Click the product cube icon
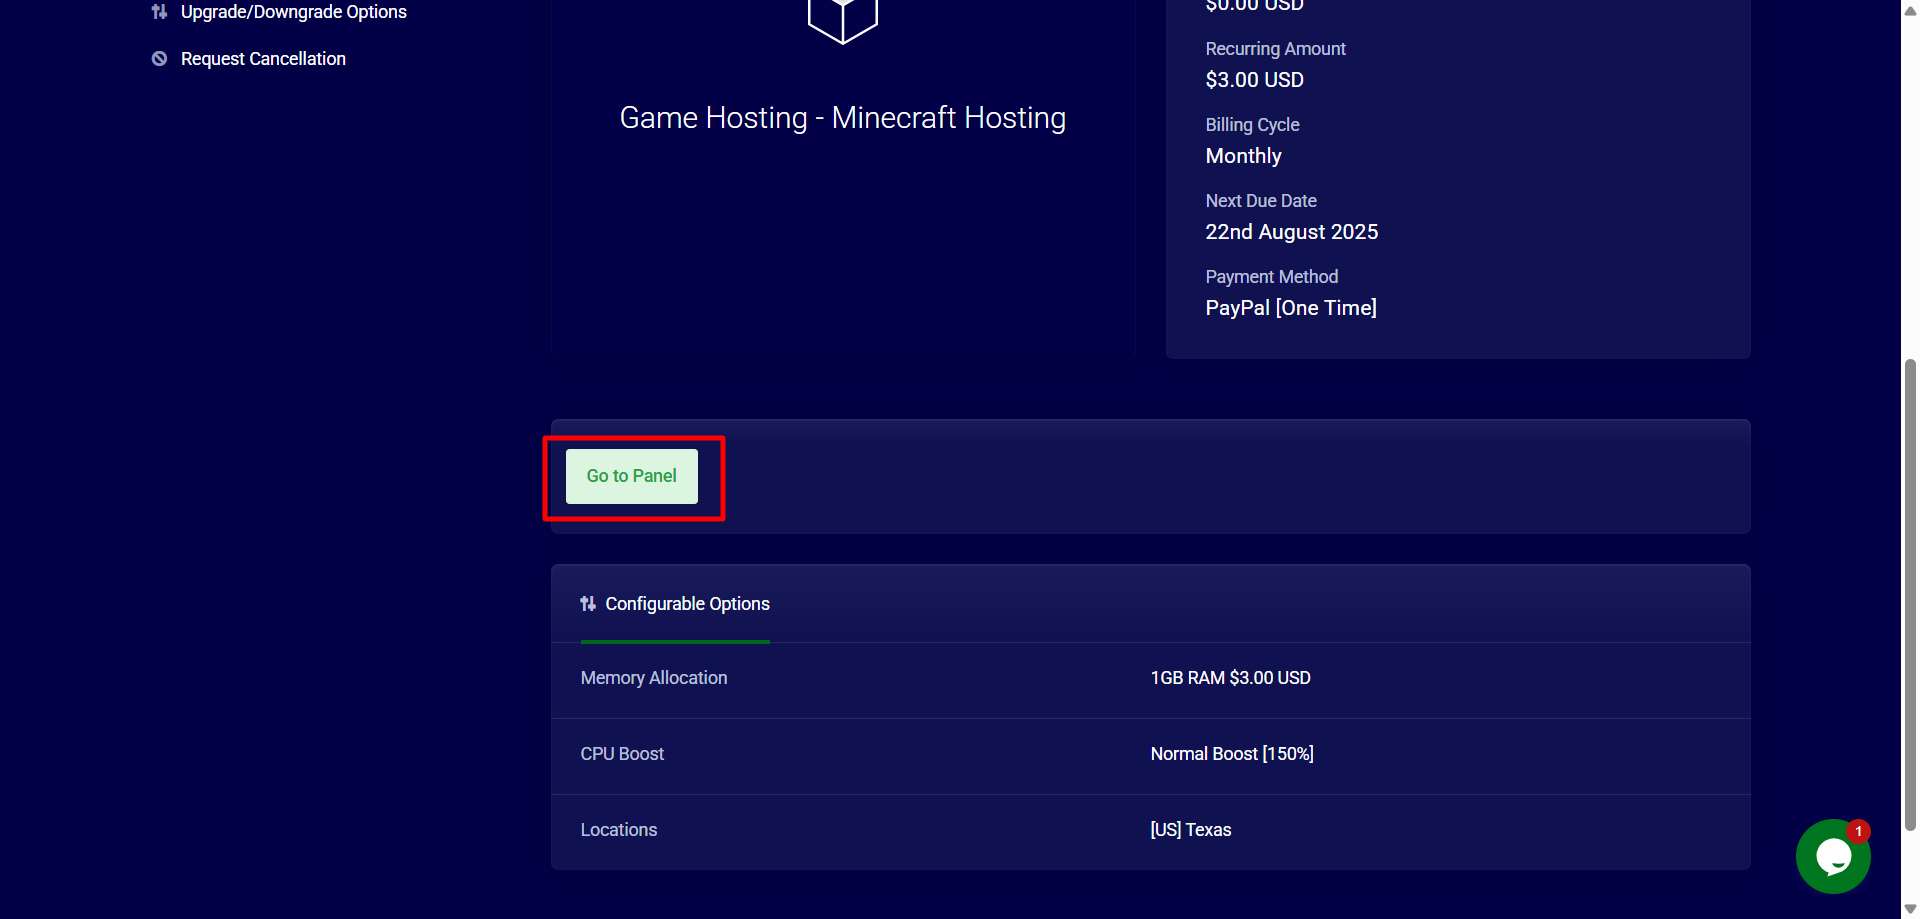Viewport: 1920px width, 919px height. tap(842, 20)
